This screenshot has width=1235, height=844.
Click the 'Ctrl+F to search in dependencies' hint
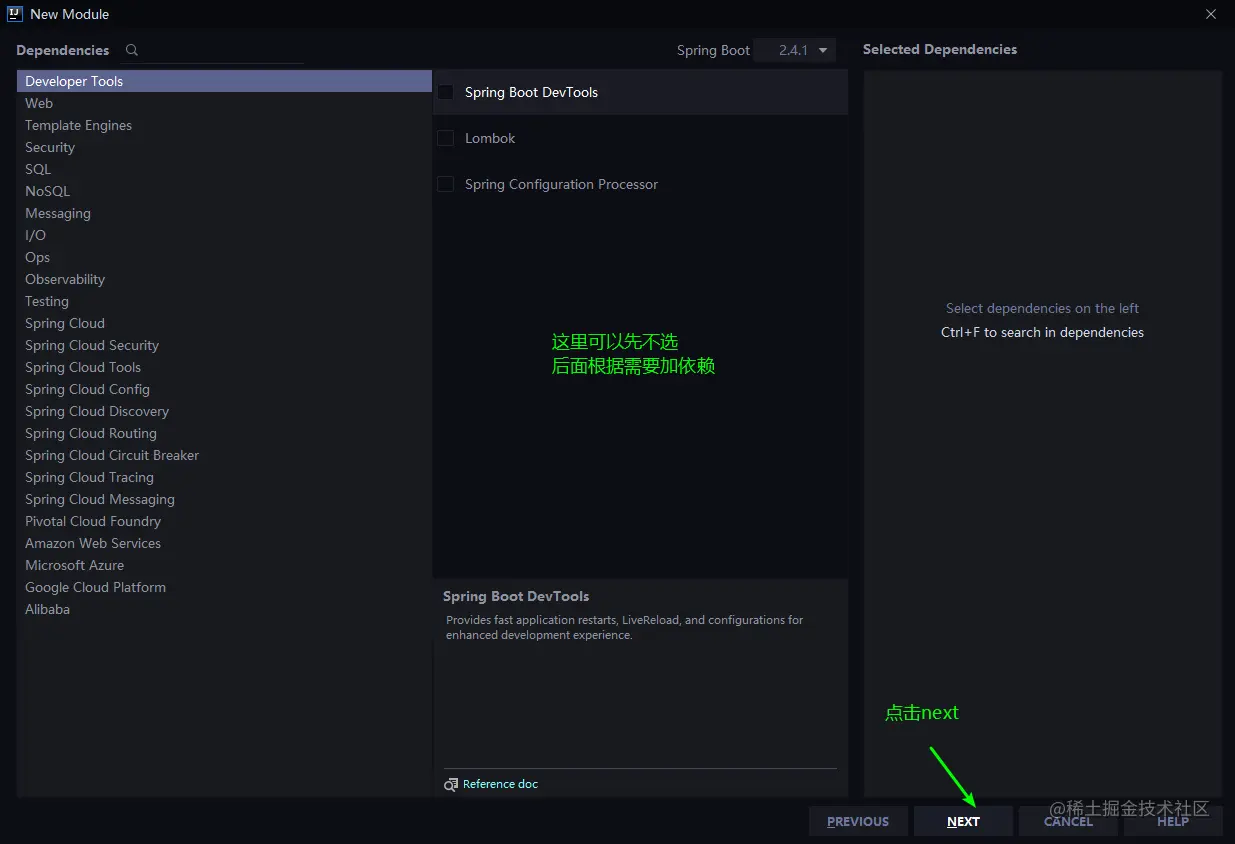pos(1042,332)
